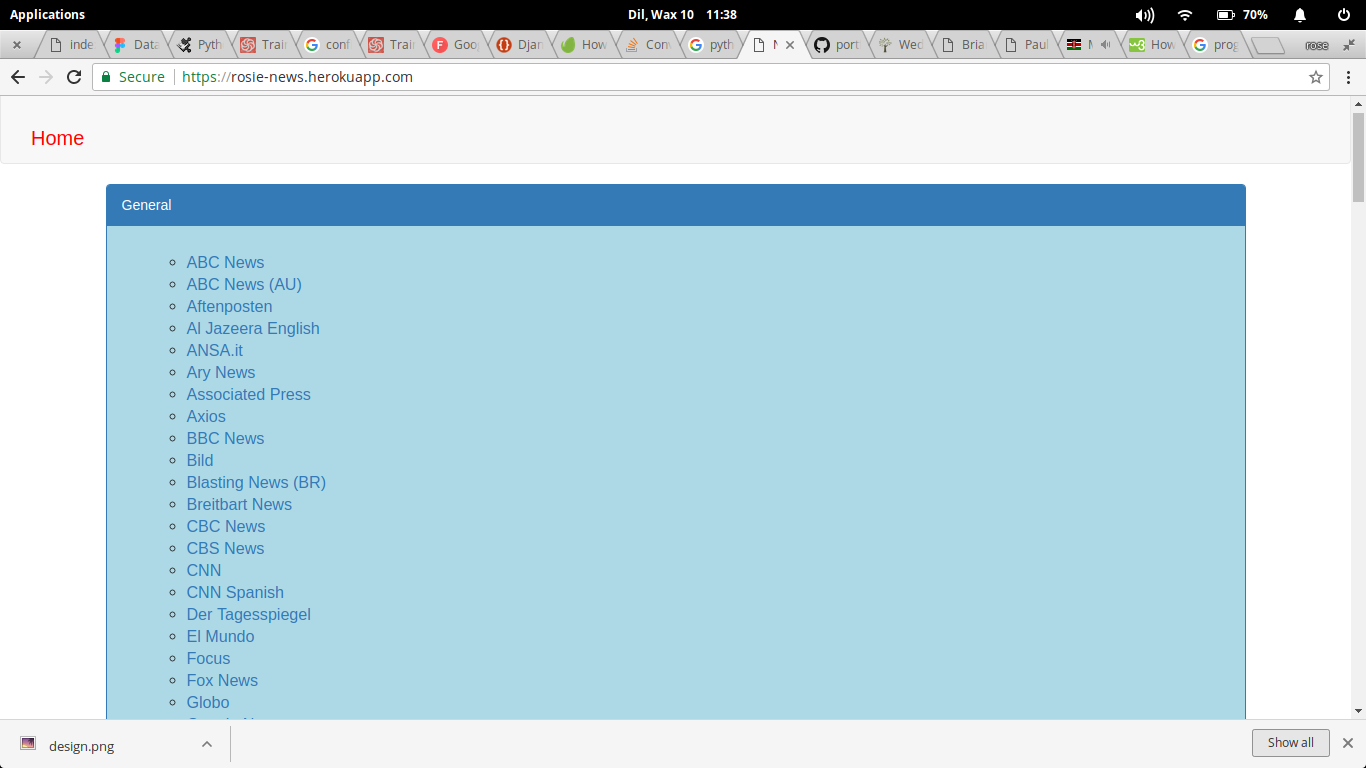Viewport: 1366px width, 768px height.
Task: Switch to the Google 'conf' tab
Action: click(x=329, y=45)
